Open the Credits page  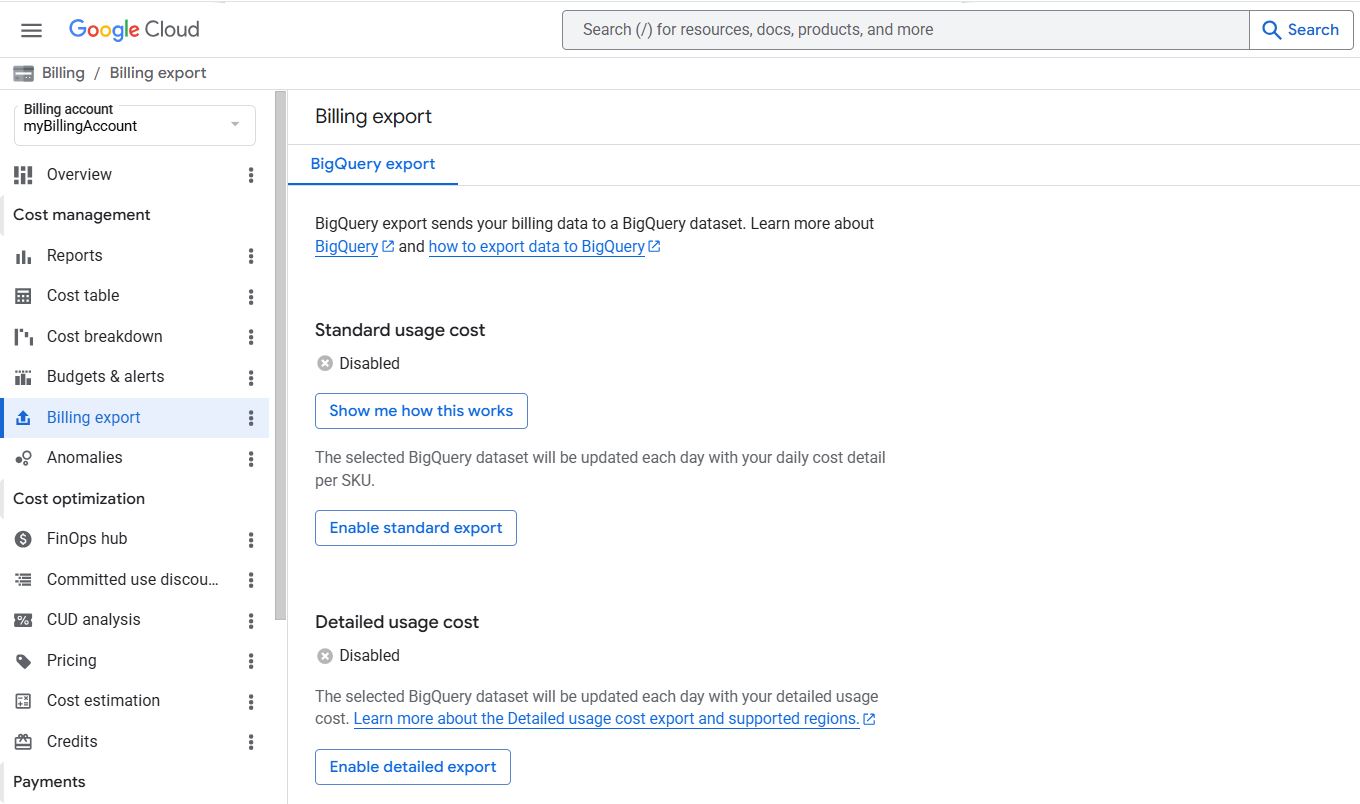click(72, 742)
